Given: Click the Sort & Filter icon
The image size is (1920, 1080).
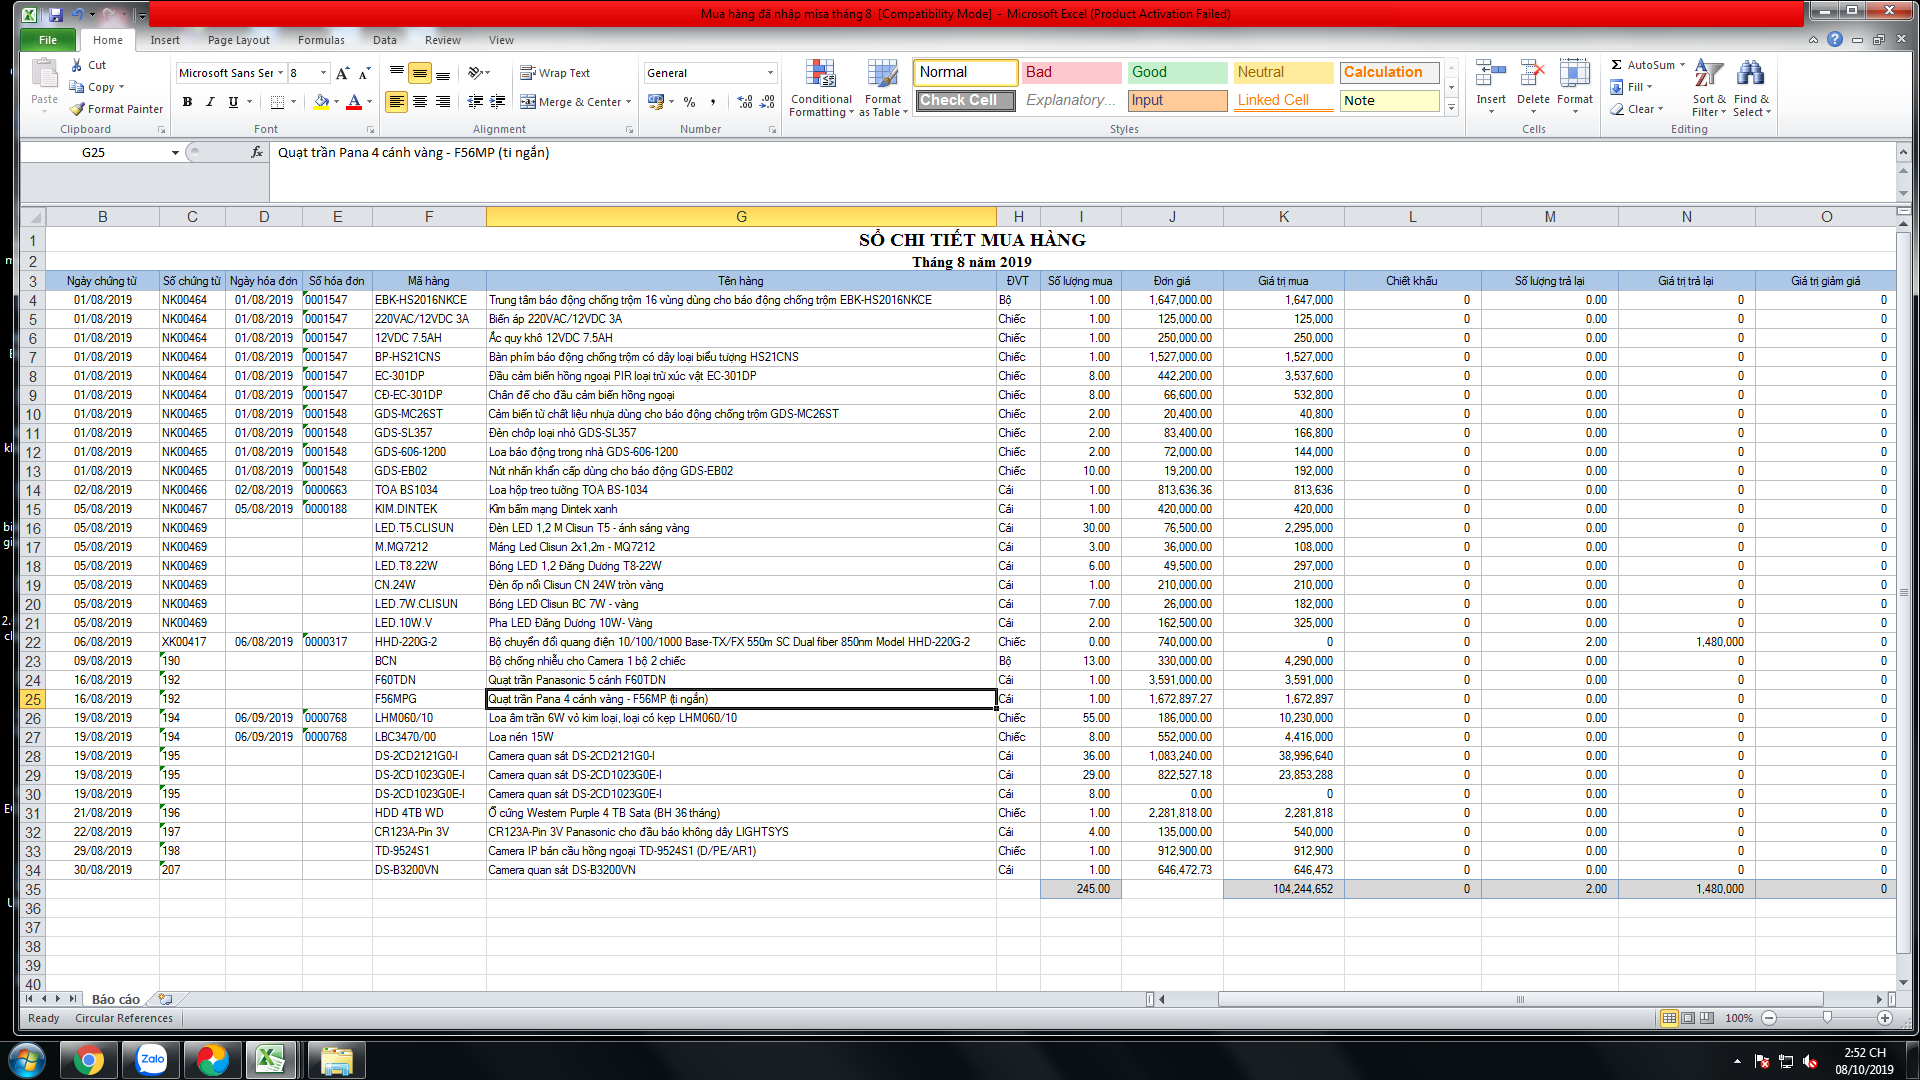Looking at the screenshot, I should point(1708,74).
